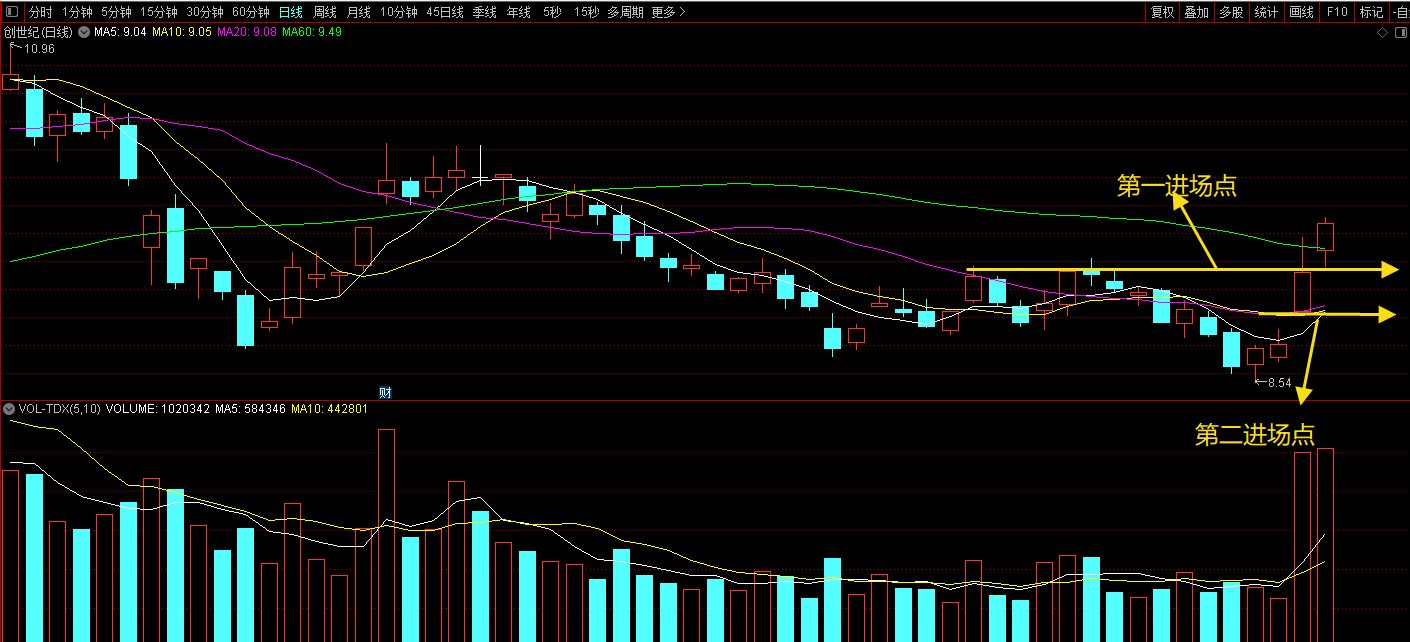Toggle the left sidebar panel icon
Screen dimensions: 1410x642
tap(12, 12)
